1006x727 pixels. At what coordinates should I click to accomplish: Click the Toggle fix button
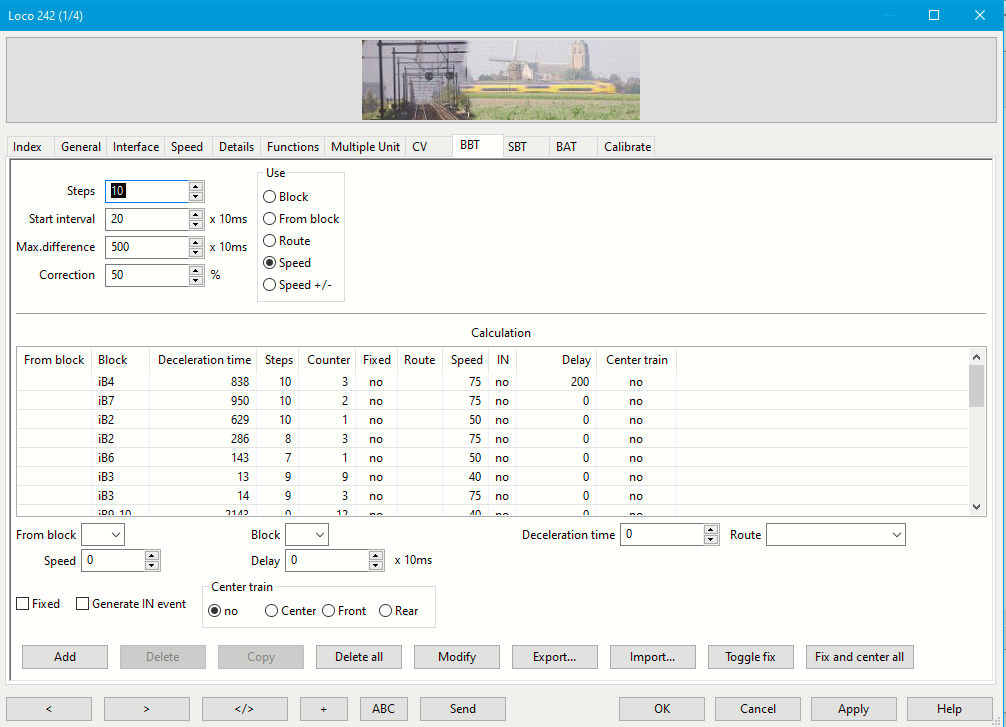[750, 657]
